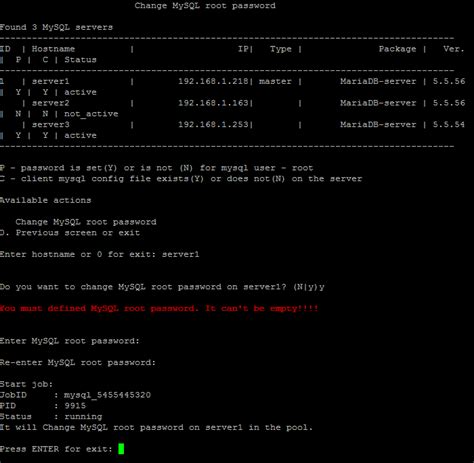Viewport: 474px width, 463px height.
Task: Click the 'Package' column header
Action: pos(397,49)
